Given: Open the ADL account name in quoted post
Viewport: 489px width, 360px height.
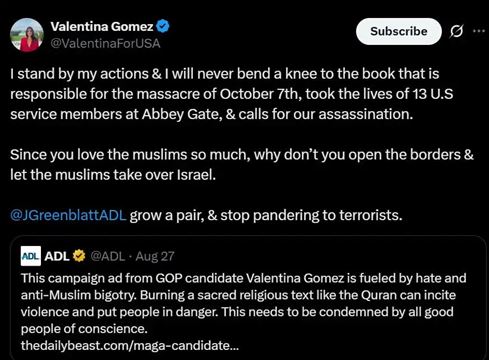Looking at the screenshot, I should pyautogui.click(x=57, y=256).
